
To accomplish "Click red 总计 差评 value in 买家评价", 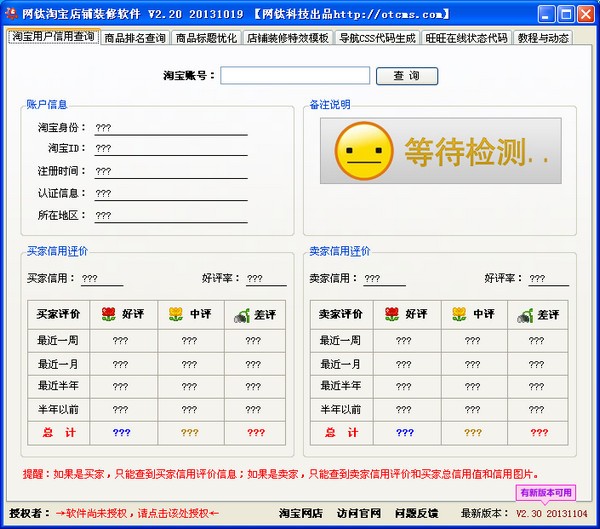I will point(256,433).
